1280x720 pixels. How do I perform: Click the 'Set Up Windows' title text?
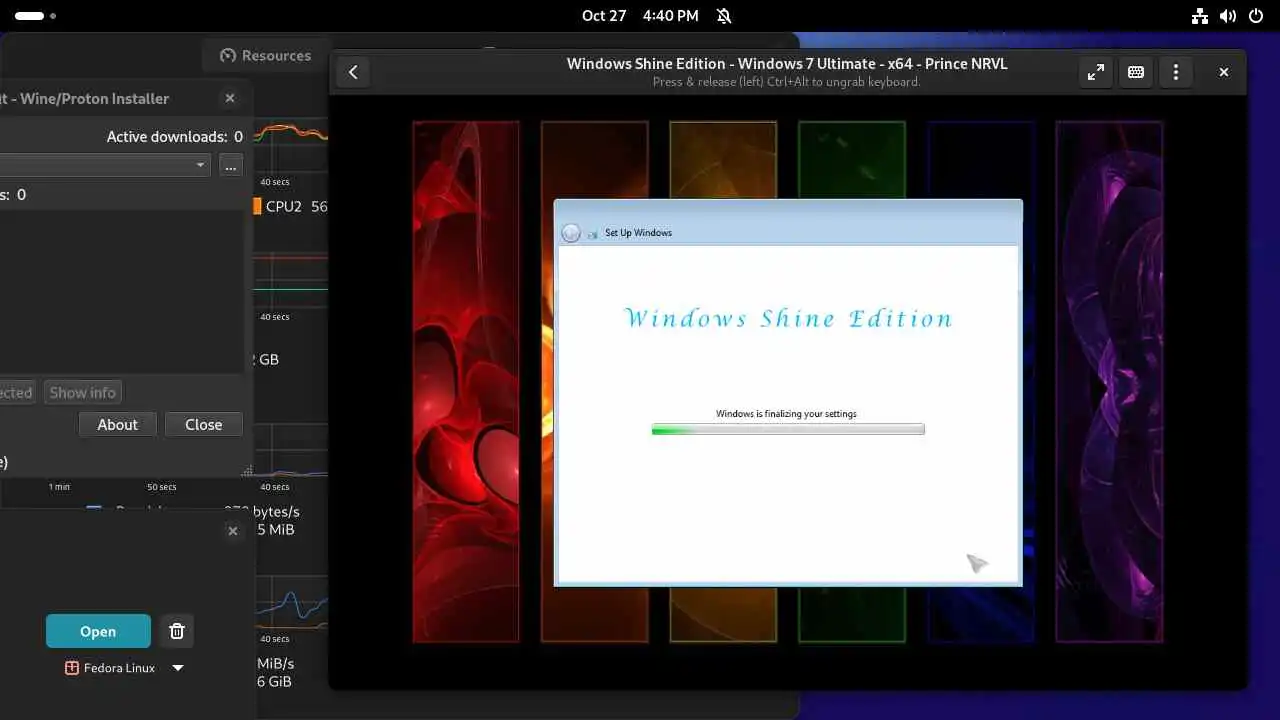coord(638,232)
